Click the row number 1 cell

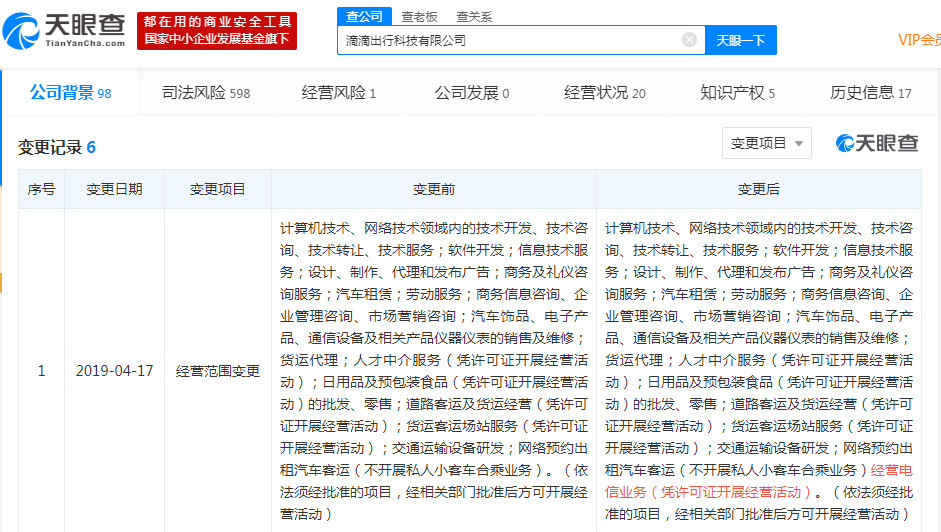point(41,370)
